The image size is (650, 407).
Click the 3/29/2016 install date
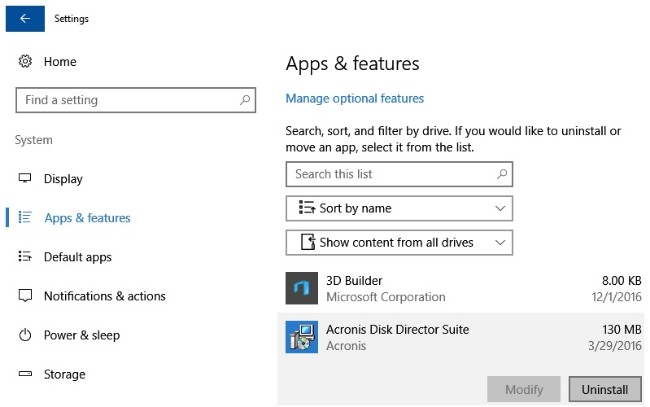[x=615, y=346]
